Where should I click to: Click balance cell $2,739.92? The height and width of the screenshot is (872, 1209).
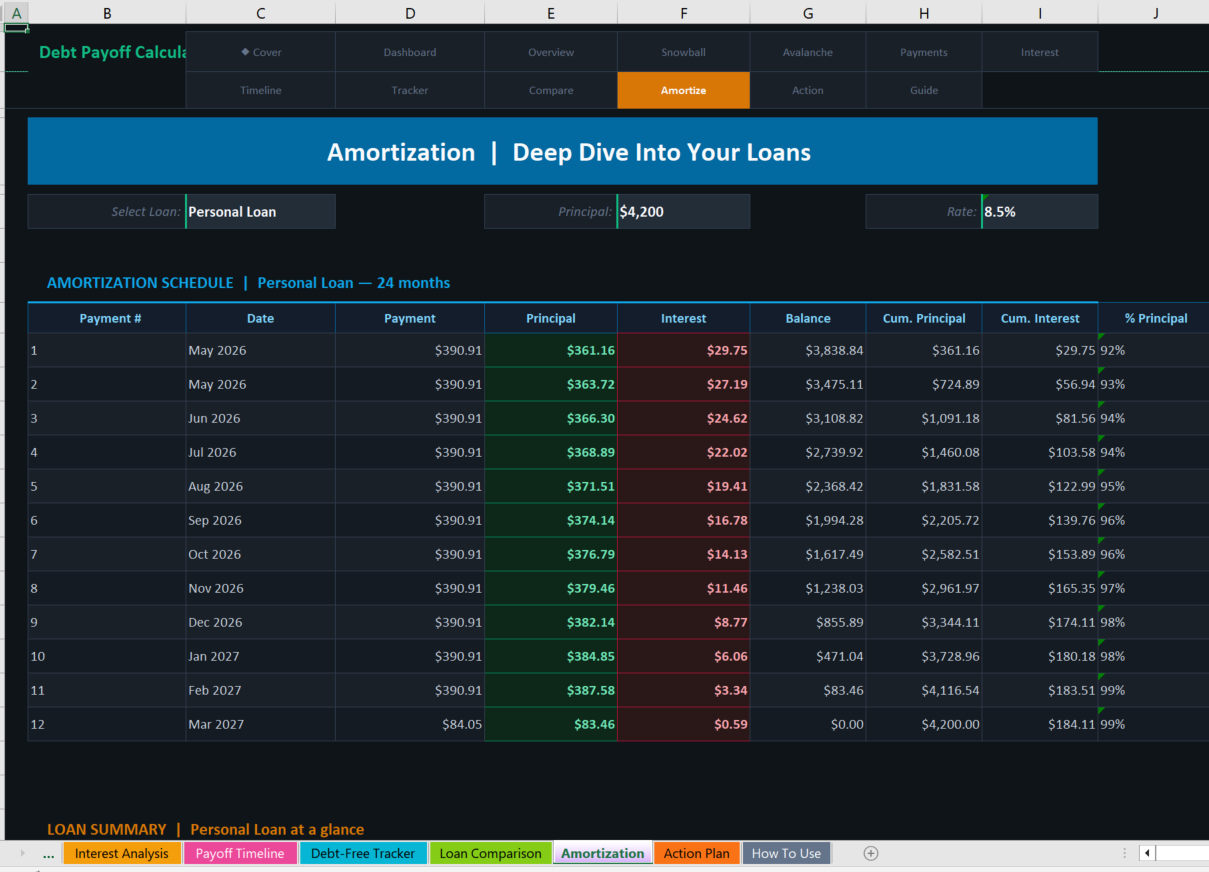coord(808,452)
